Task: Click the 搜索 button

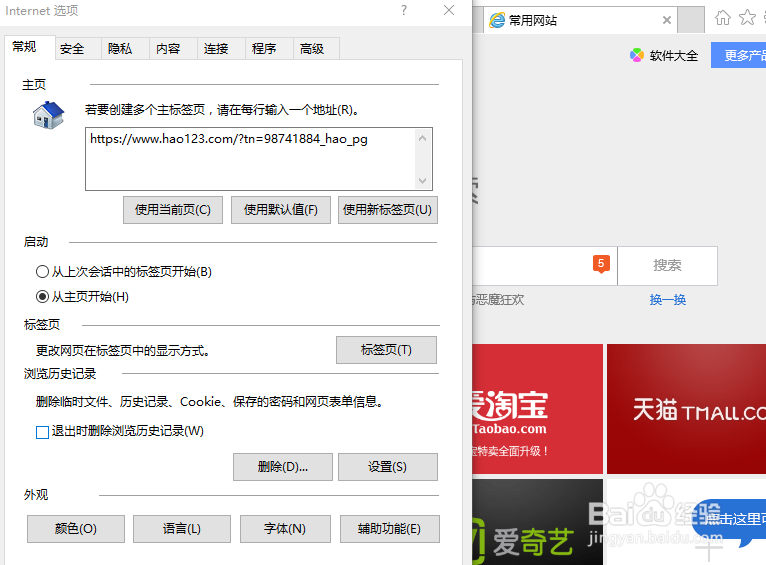Action: (667, 266)
